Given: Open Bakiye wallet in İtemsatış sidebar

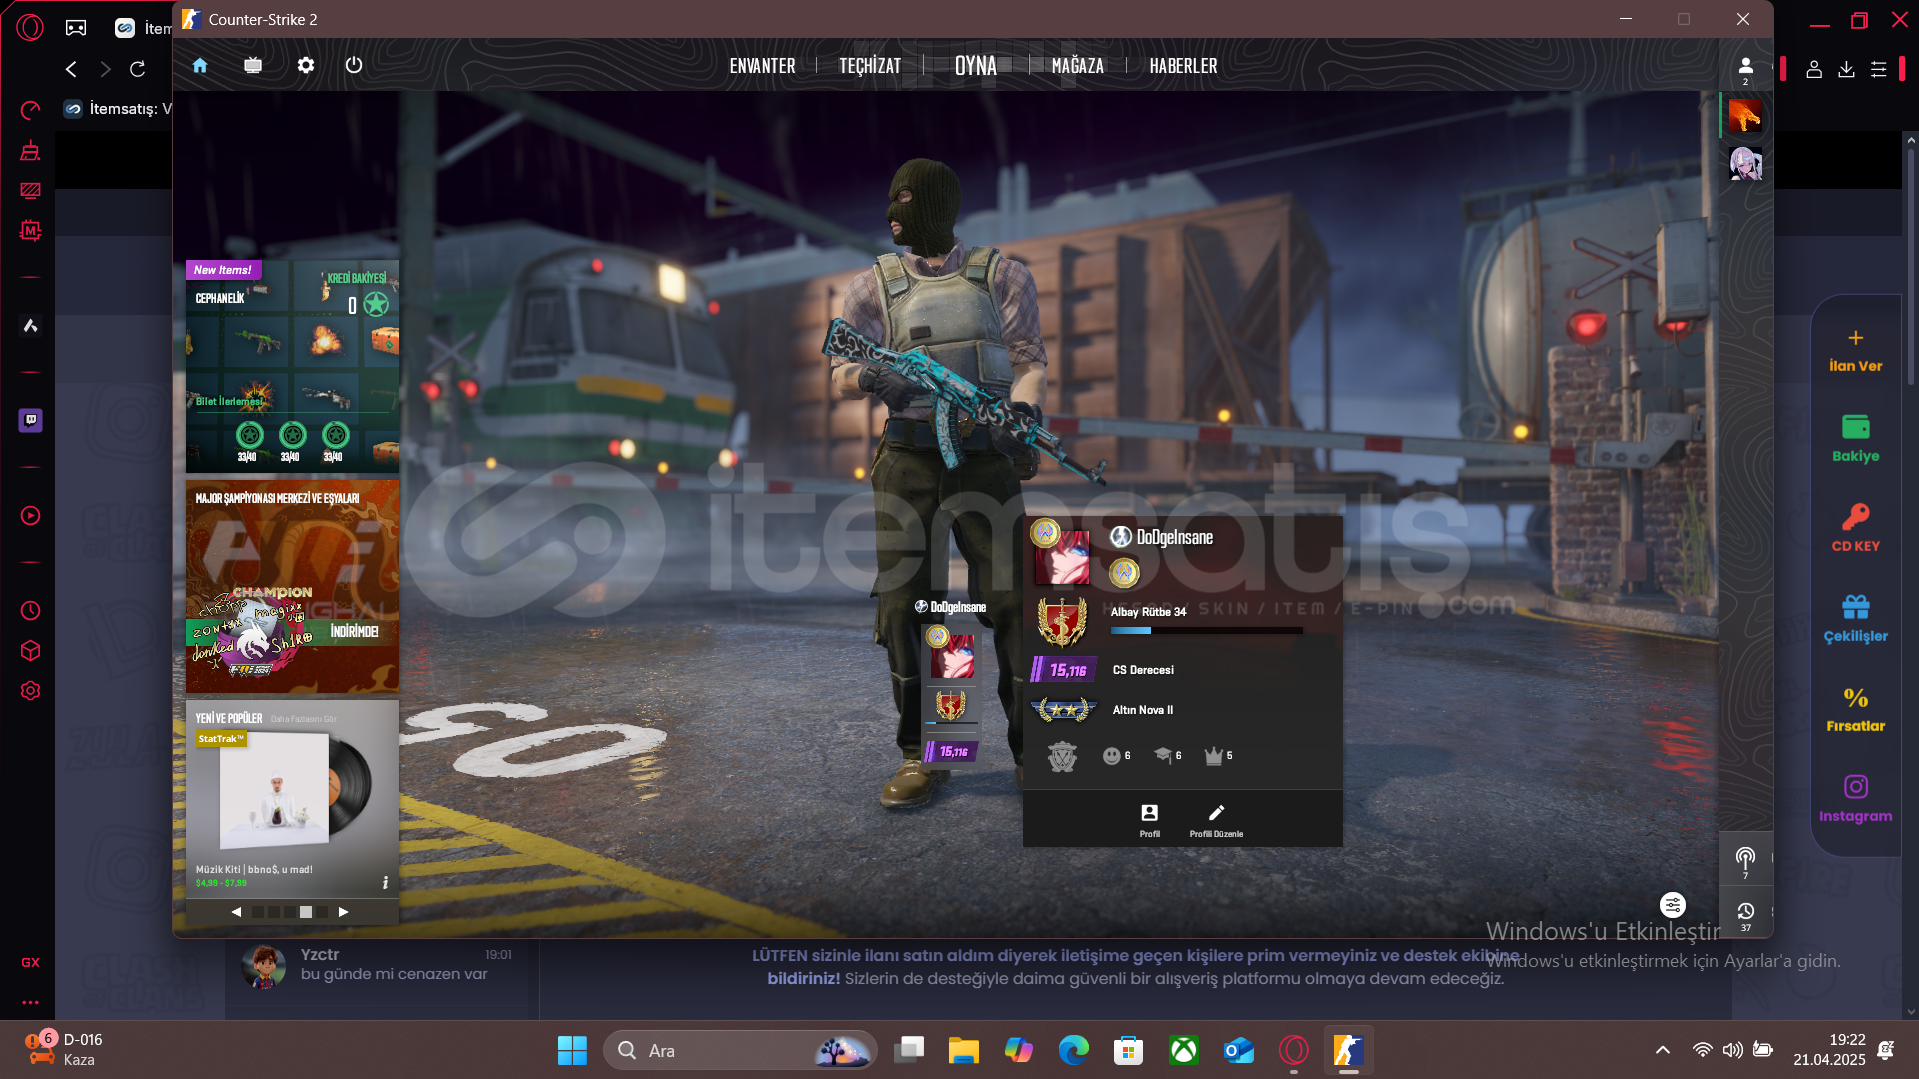Looking at the screenshot, I should [1856, 439].
